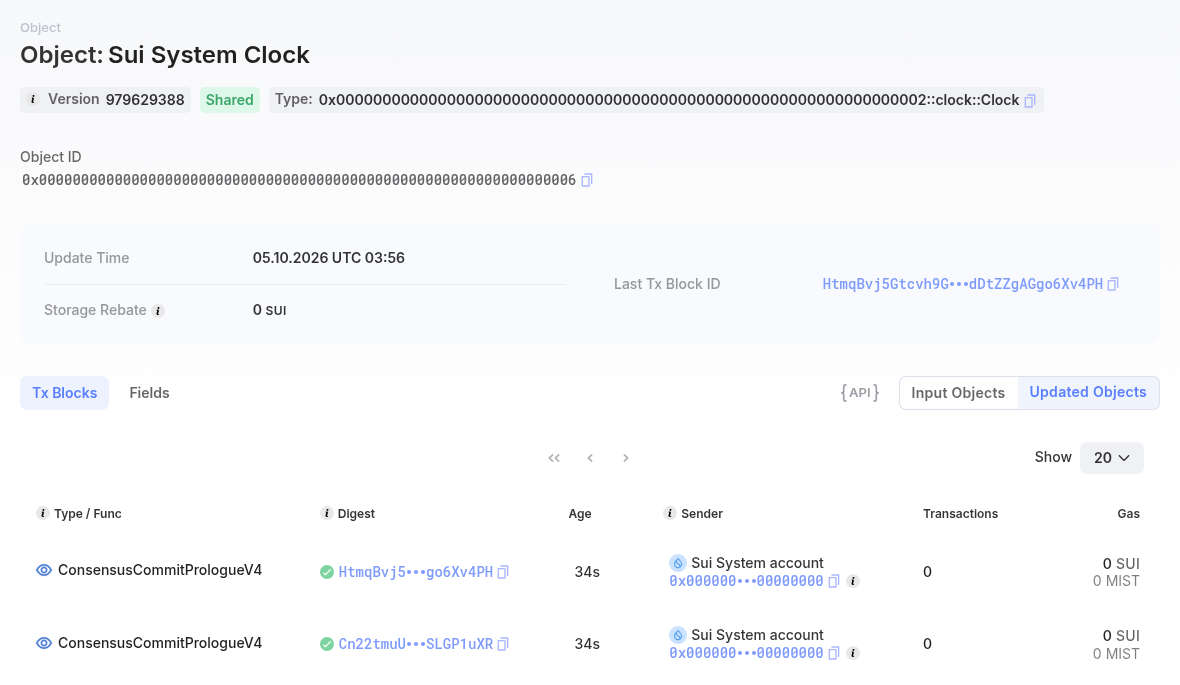Go to previous page of Tx Blocks
Image resolution: width=1180 pixels, height=685 pixels.
click(x=590, y=458)
